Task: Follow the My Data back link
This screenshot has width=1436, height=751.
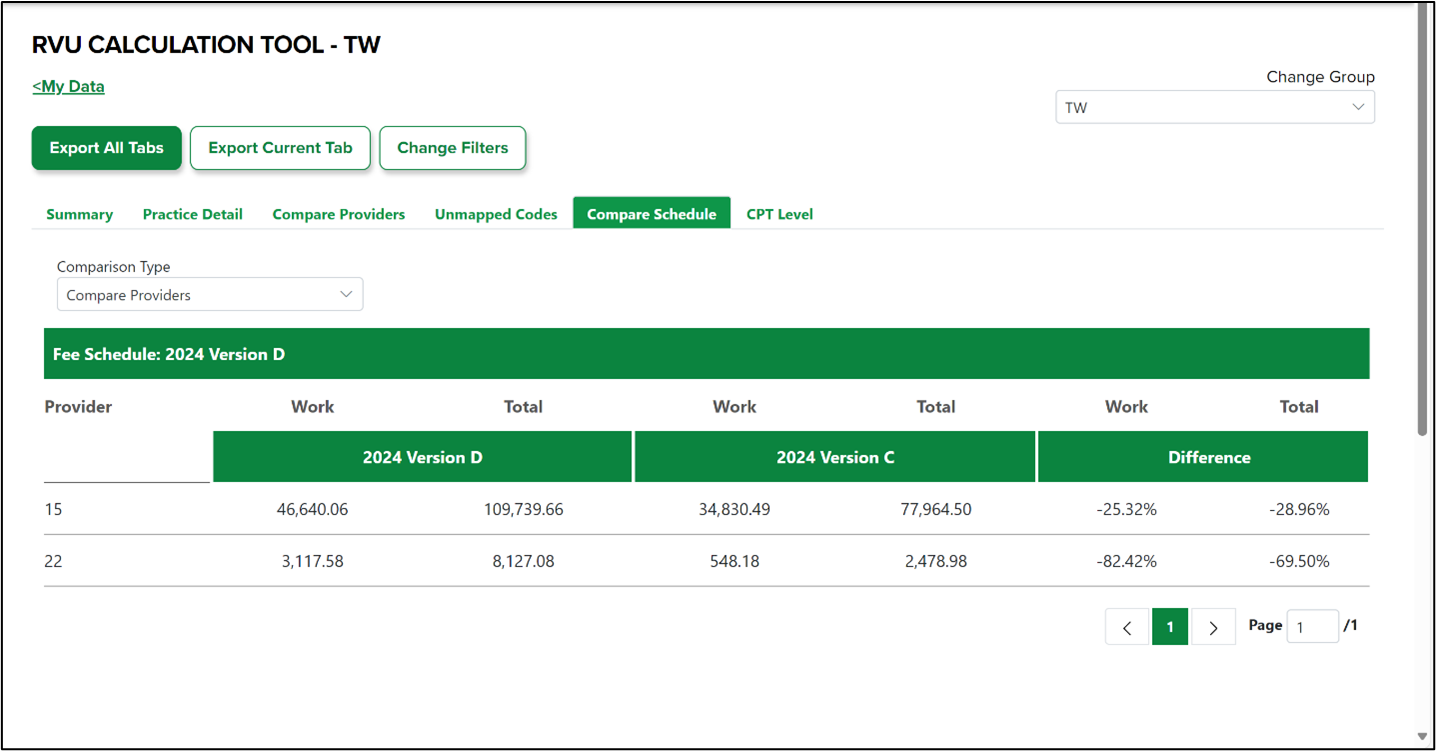Action: pos(68,86)
